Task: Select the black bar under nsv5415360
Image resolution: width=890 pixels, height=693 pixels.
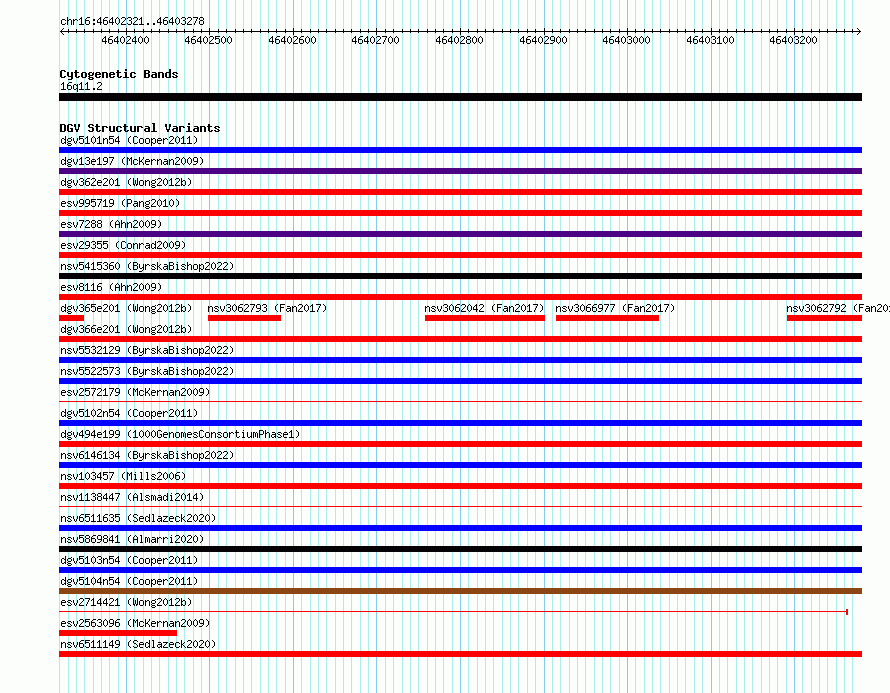Action: coord(460,276)
